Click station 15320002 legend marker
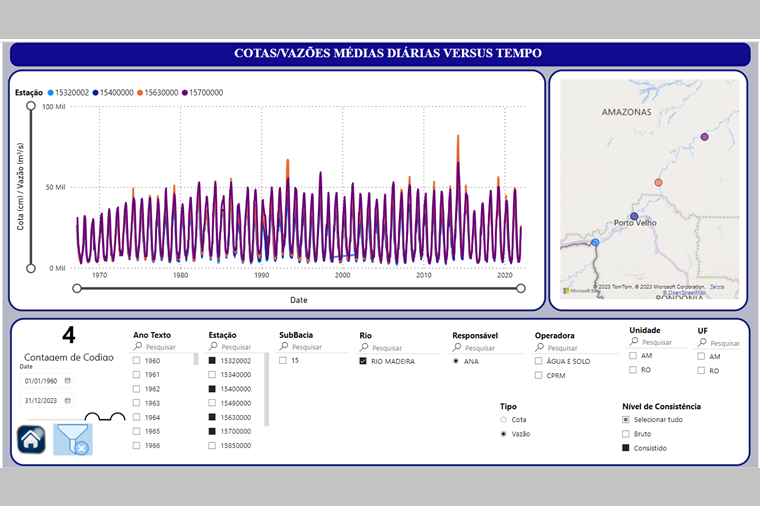This screenshot has width=760, height=506. click(50, 93)
